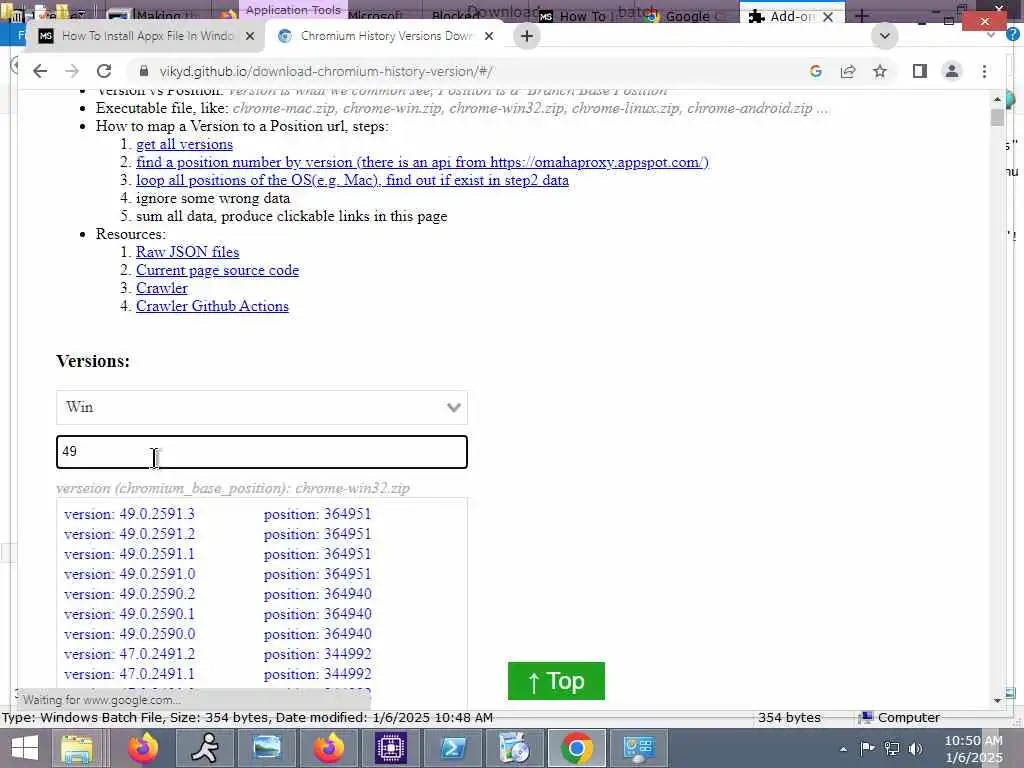This screenshot has height=768, width=1024.
Task: Click the network tray icon
Action: (x=891, y=748)
